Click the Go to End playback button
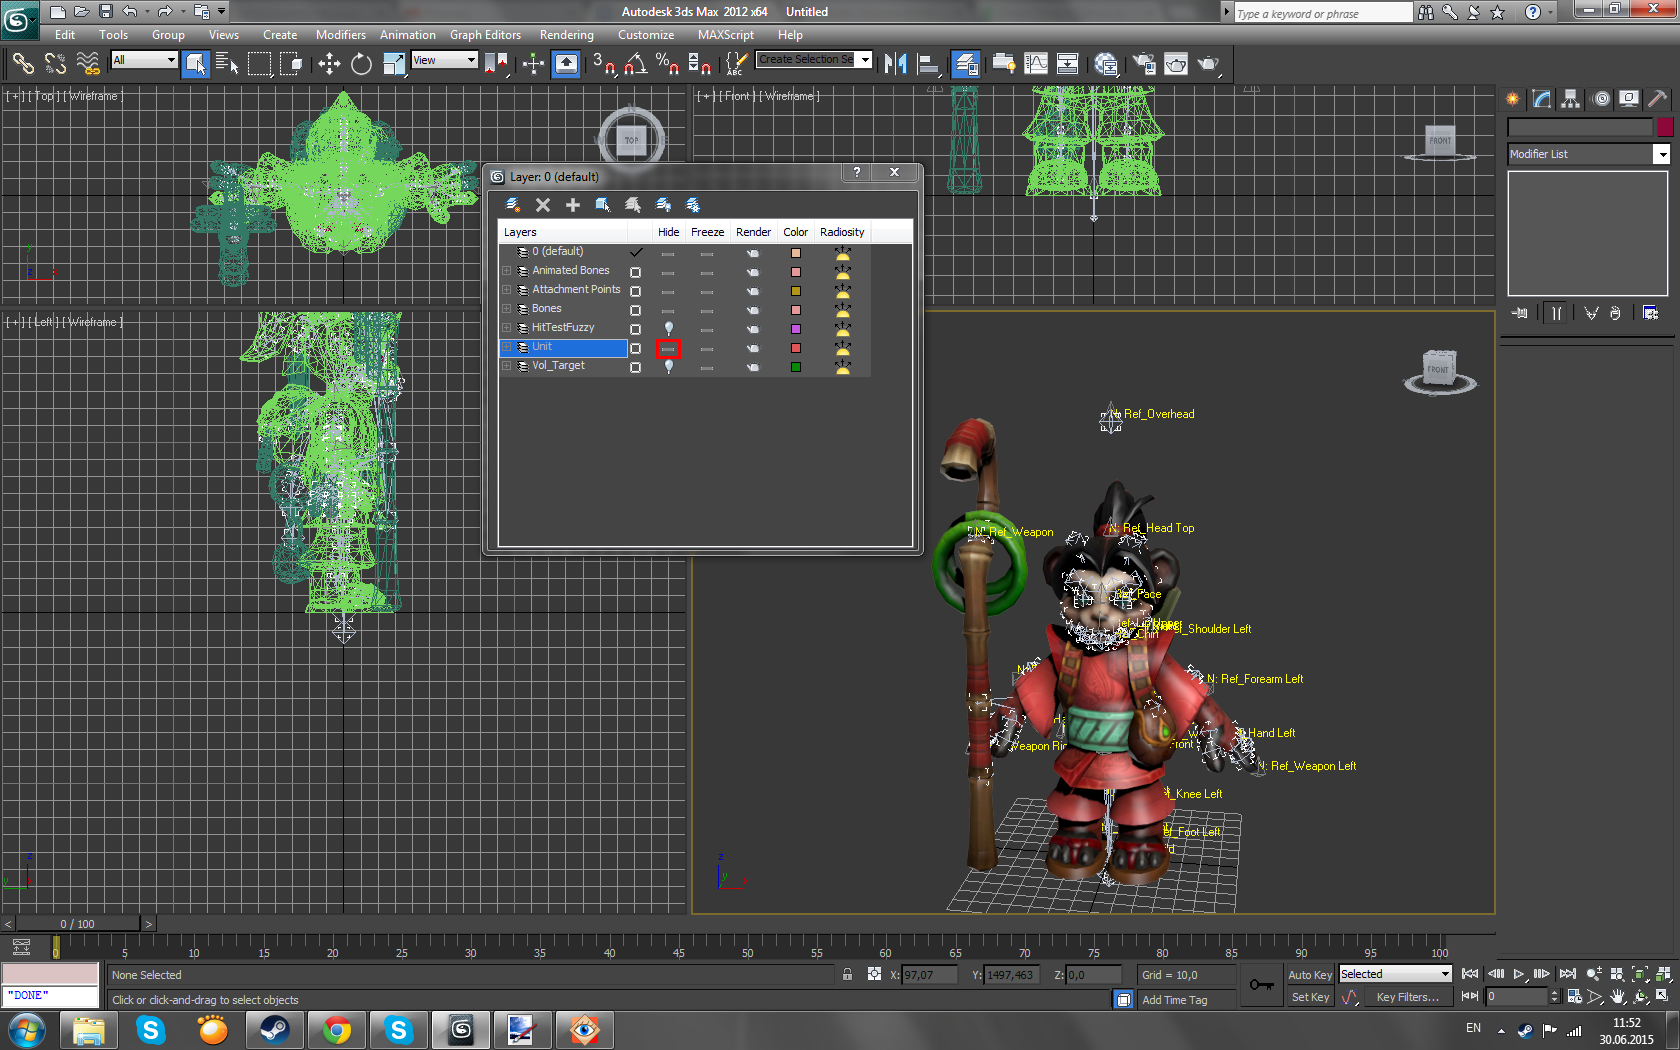 (1568, 974)
